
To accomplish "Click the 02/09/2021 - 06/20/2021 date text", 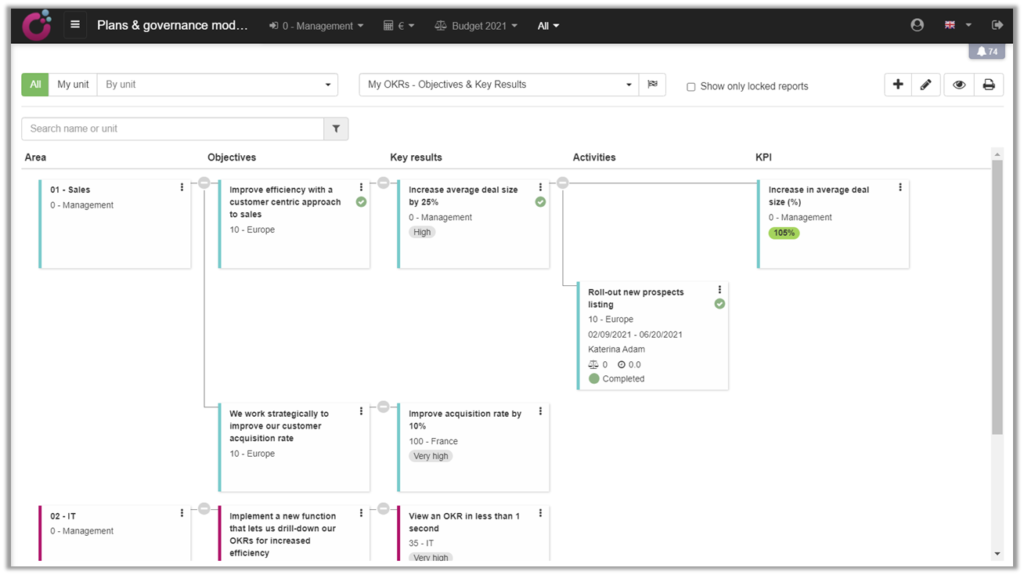I will click(x=635, y=335).
